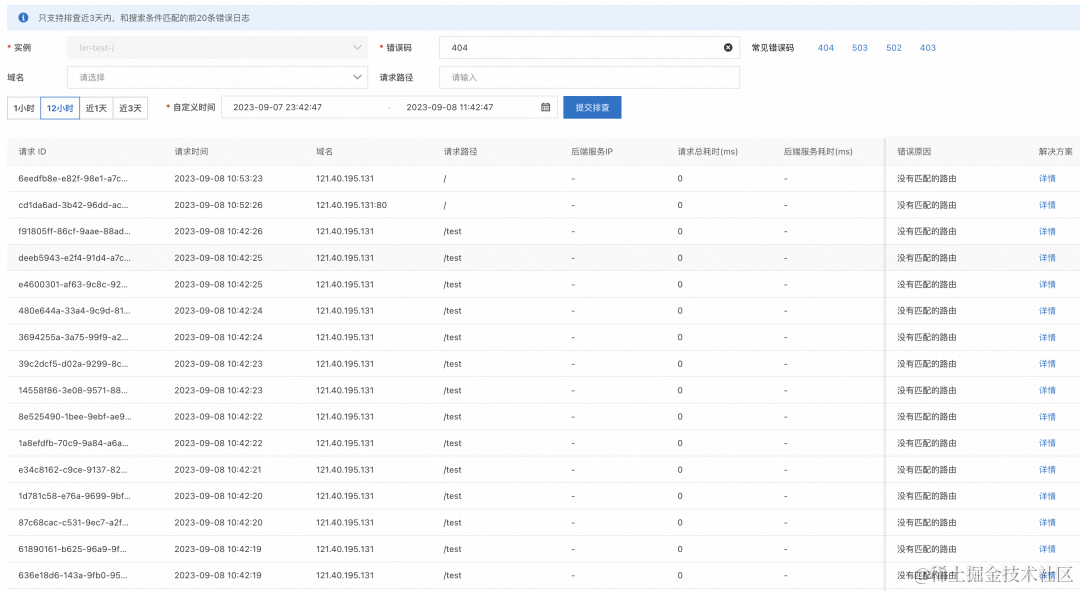1080x591 pixels.
Task: Click the 解决方案 column header
Action: pos(1055,152)
